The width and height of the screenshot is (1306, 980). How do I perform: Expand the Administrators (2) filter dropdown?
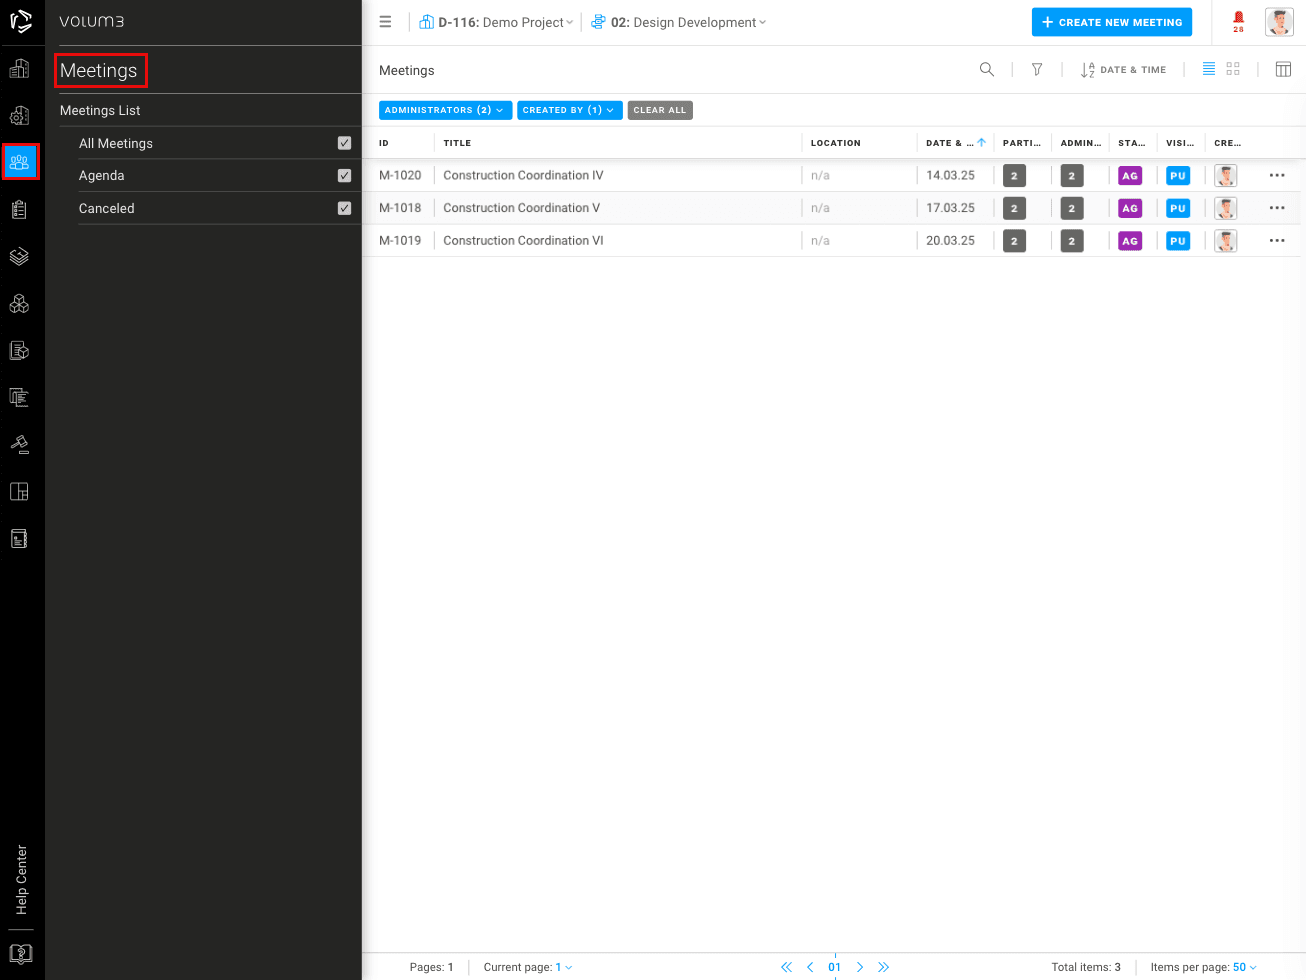tap(445, 110)
